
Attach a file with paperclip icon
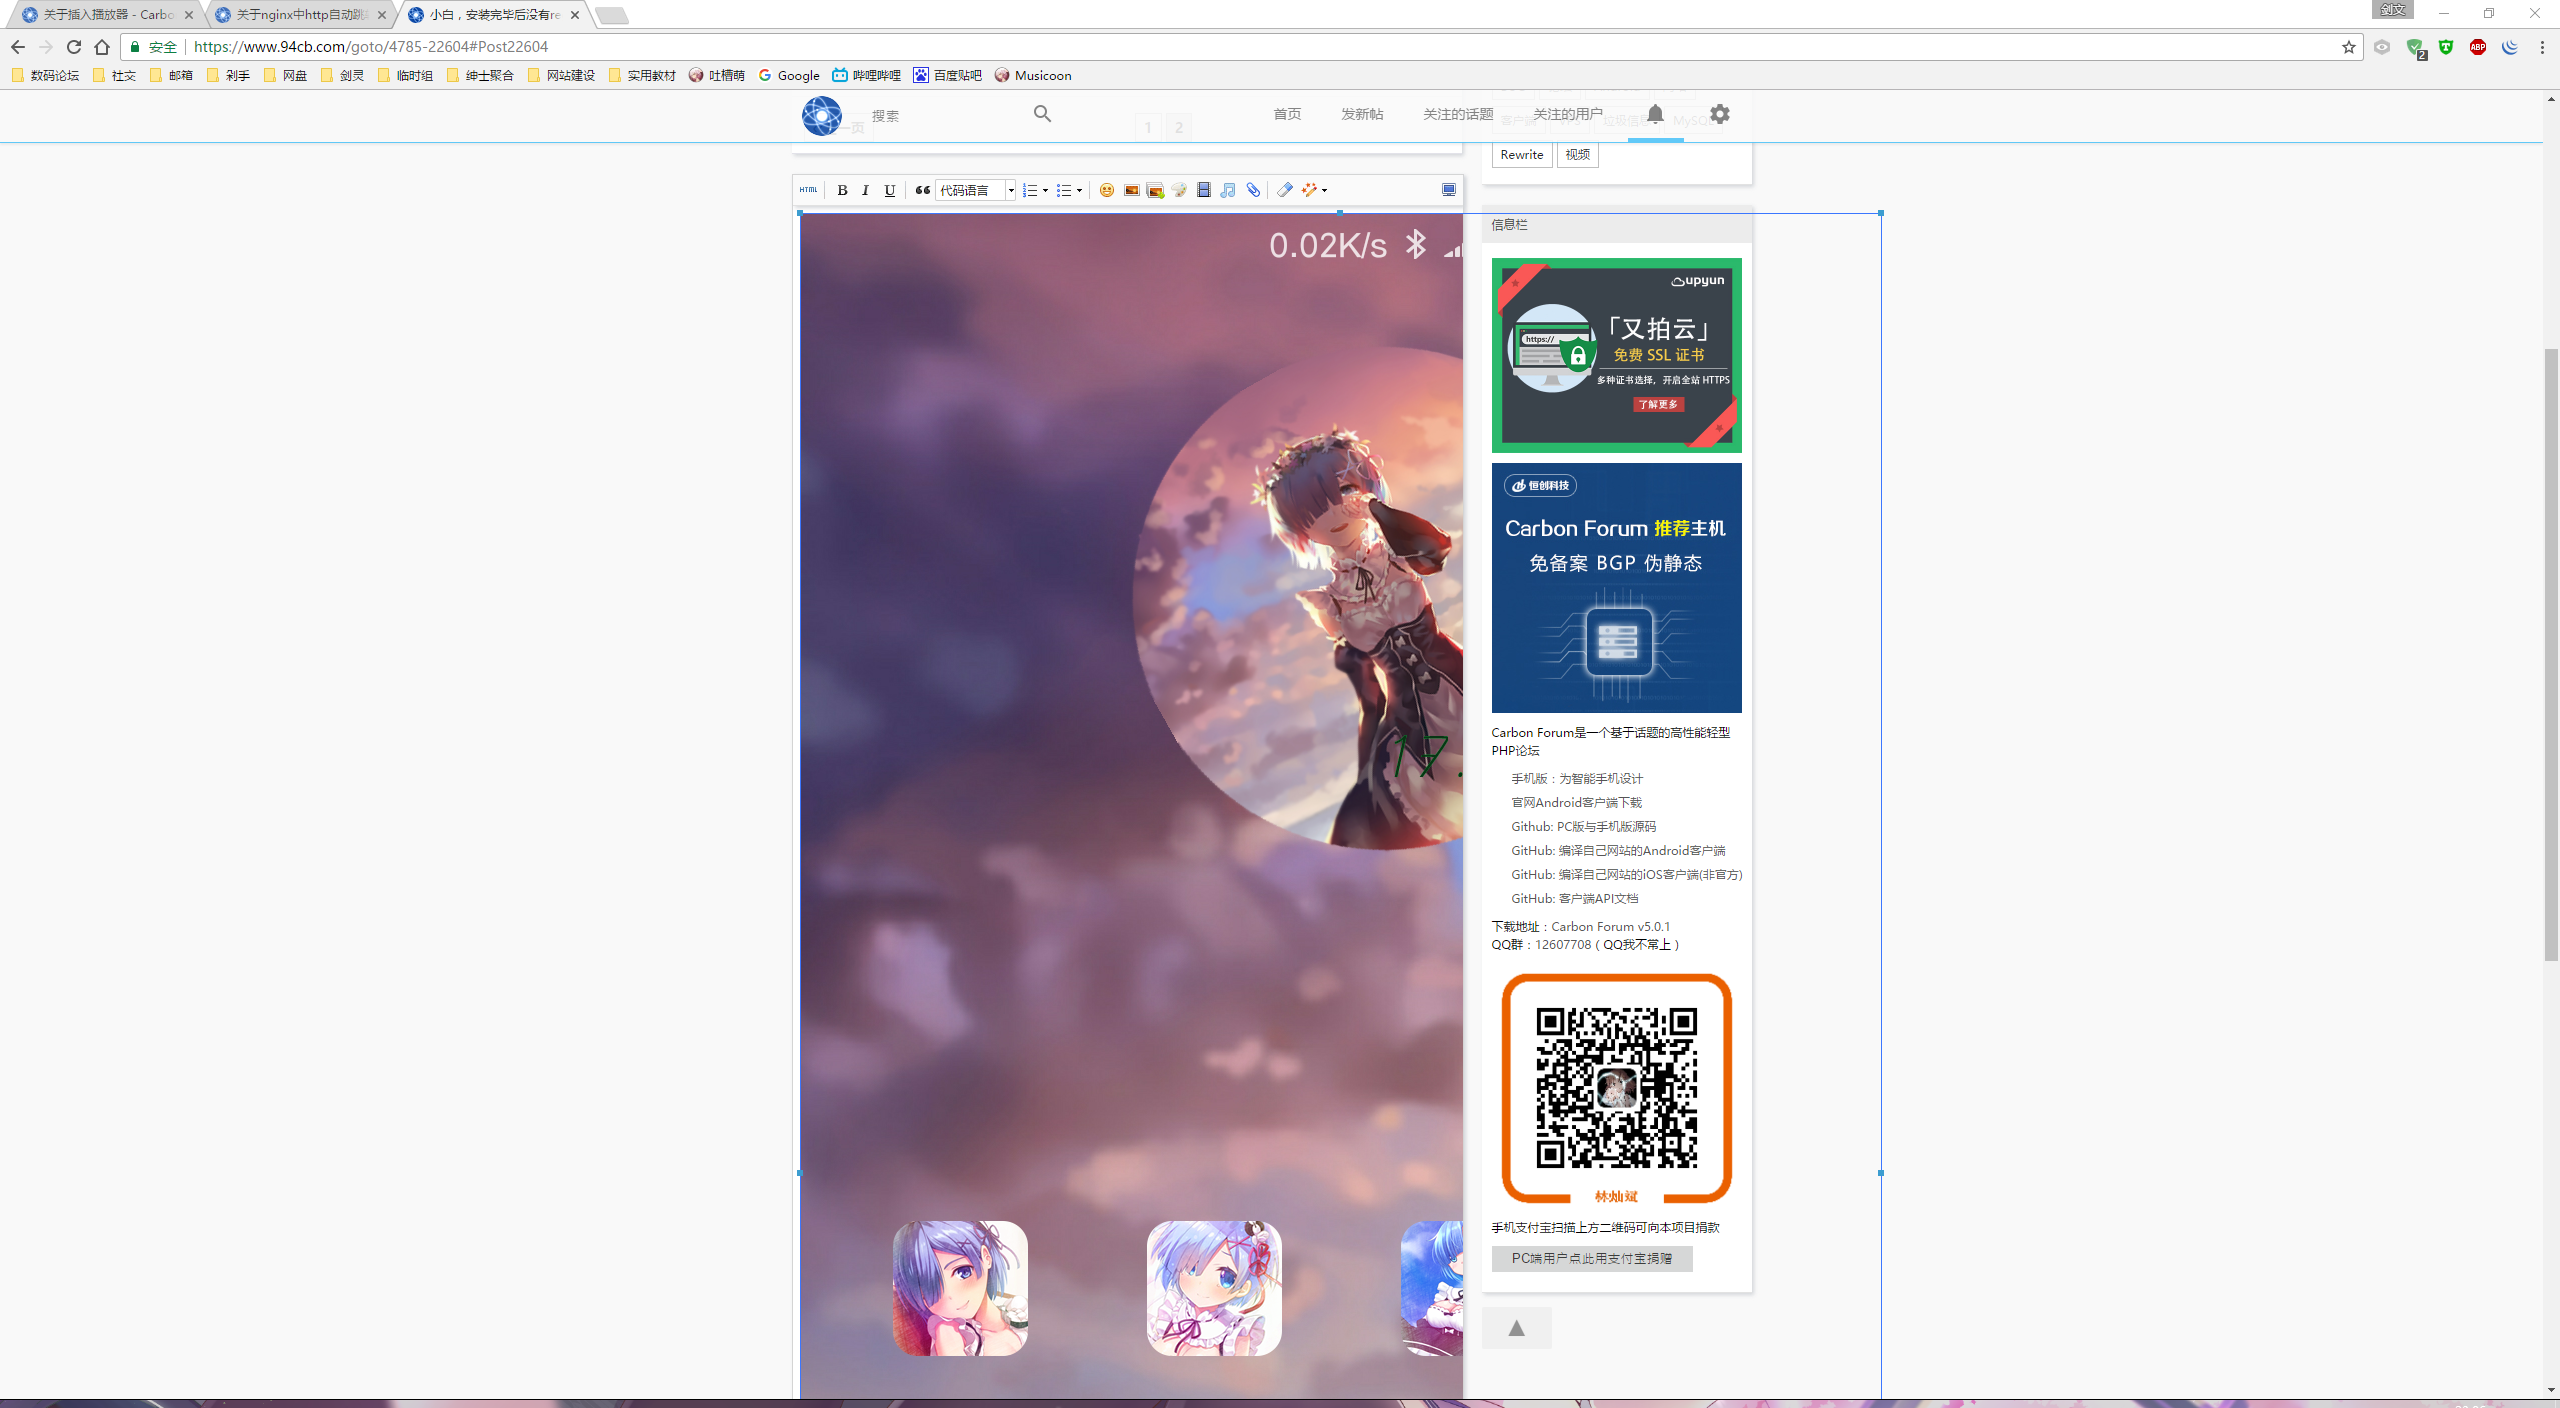[x=1253, y=190]
